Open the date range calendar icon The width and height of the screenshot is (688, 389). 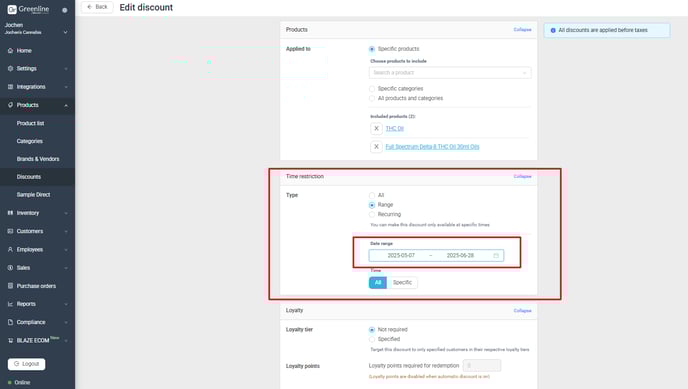pos(496,255)
